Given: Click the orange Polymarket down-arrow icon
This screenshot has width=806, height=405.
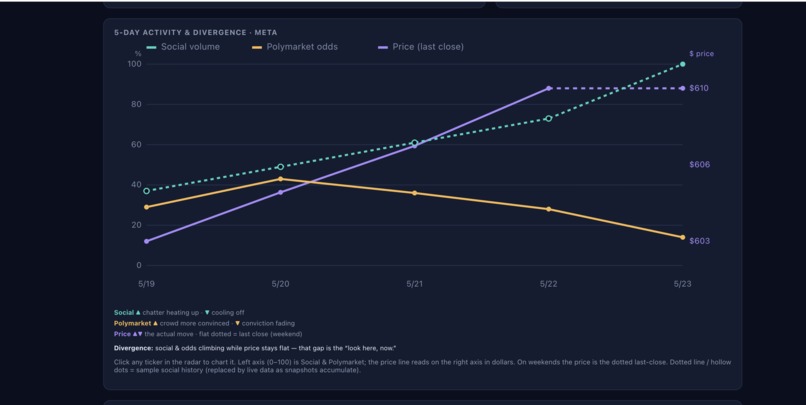Looking at the screenshot, I should click(x=237, y=323).
